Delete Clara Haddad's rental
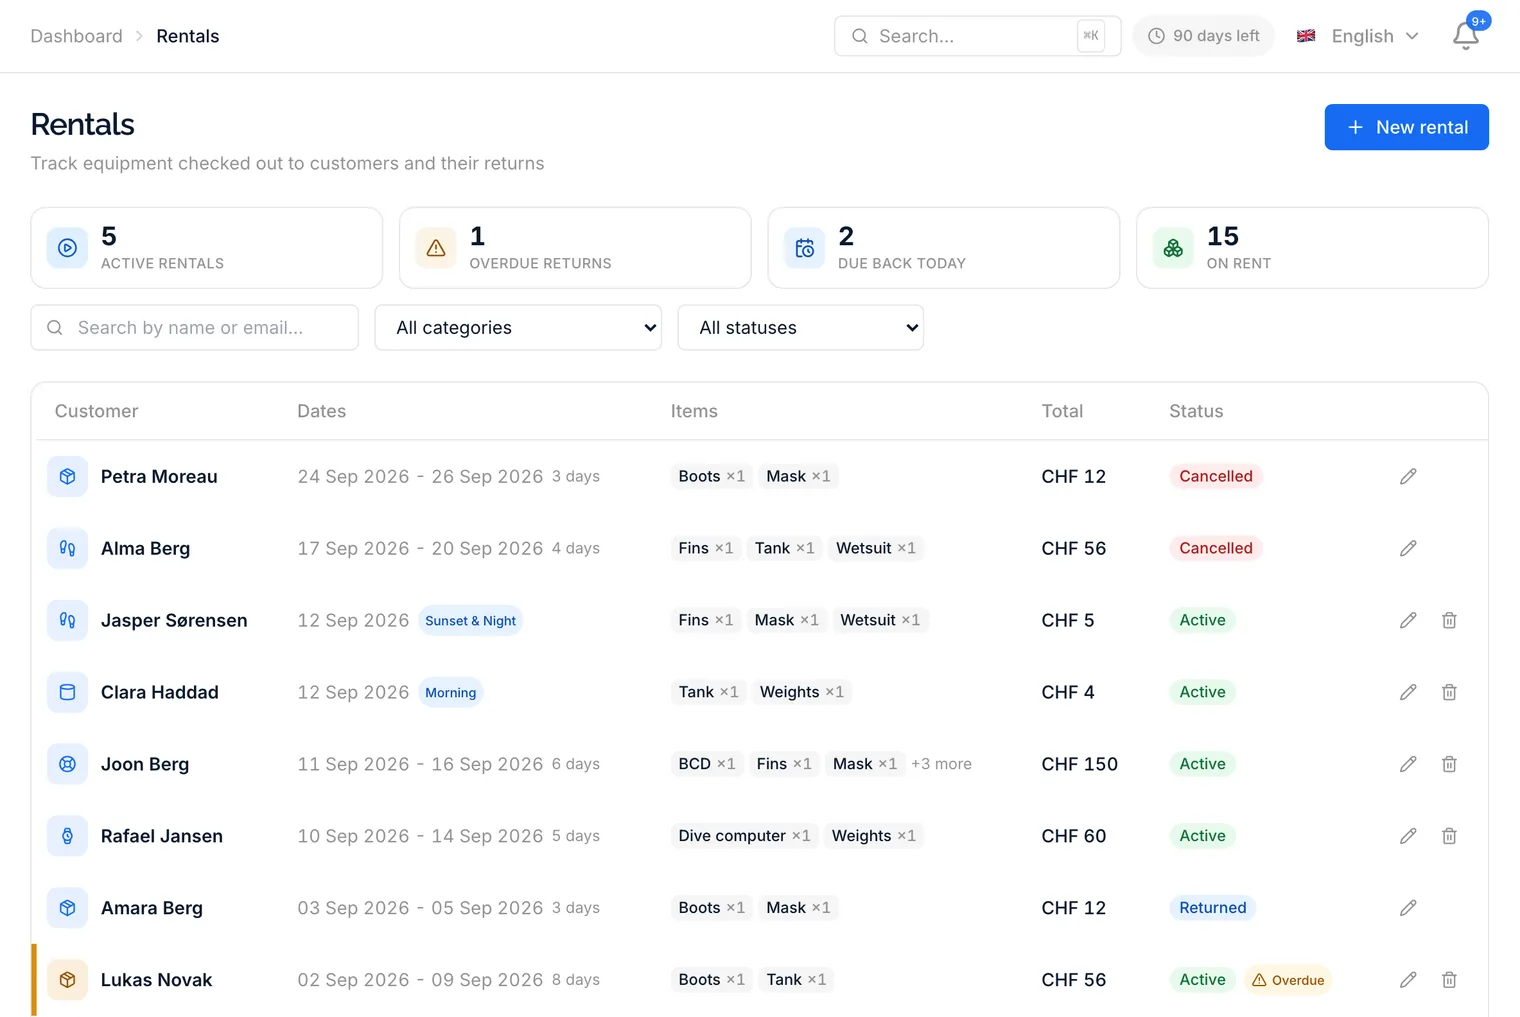The height and width of the screenshot is (1017, 1520). 1449,692
